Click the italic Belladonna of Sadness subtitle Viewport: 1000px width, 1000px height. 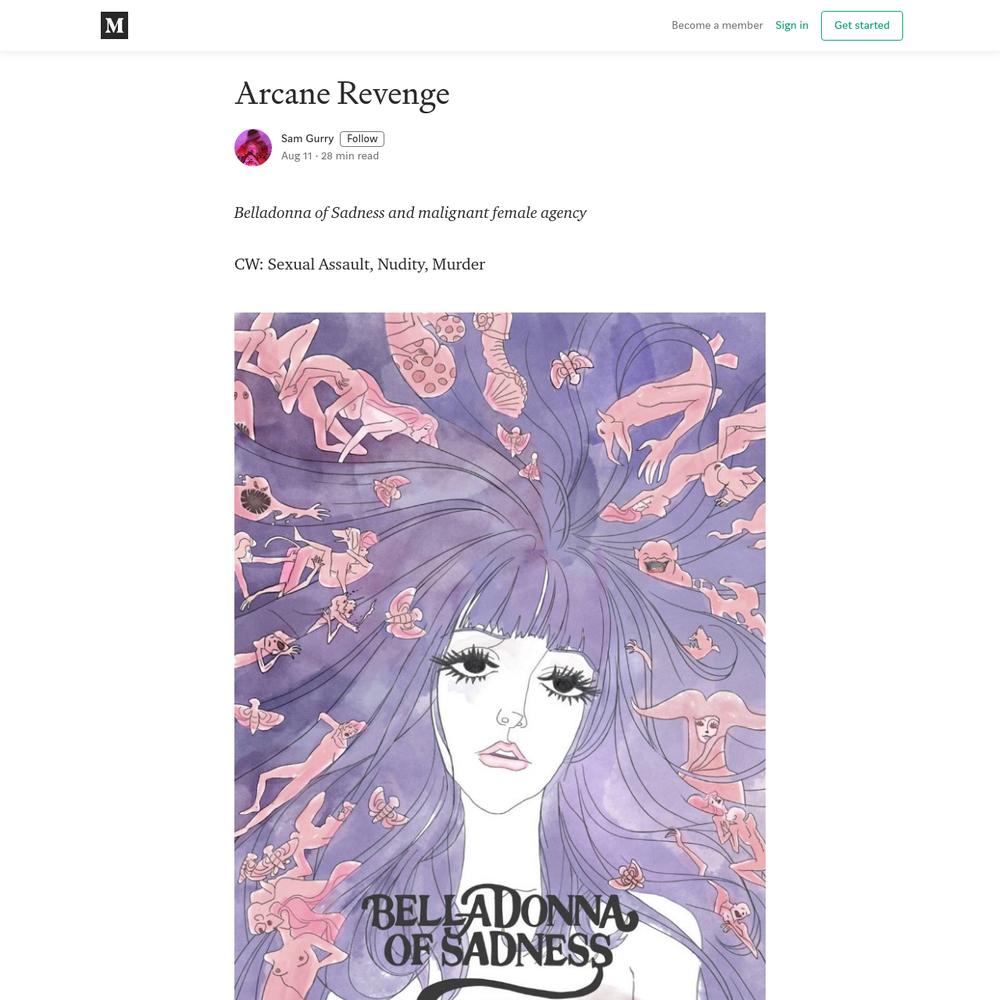pyautogui.click(x=410, y=212)
